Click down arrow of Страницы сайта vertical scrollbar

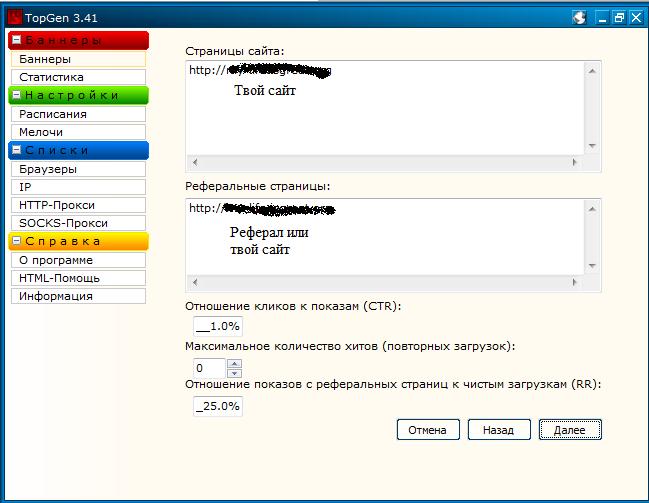(x=592, y=146)
